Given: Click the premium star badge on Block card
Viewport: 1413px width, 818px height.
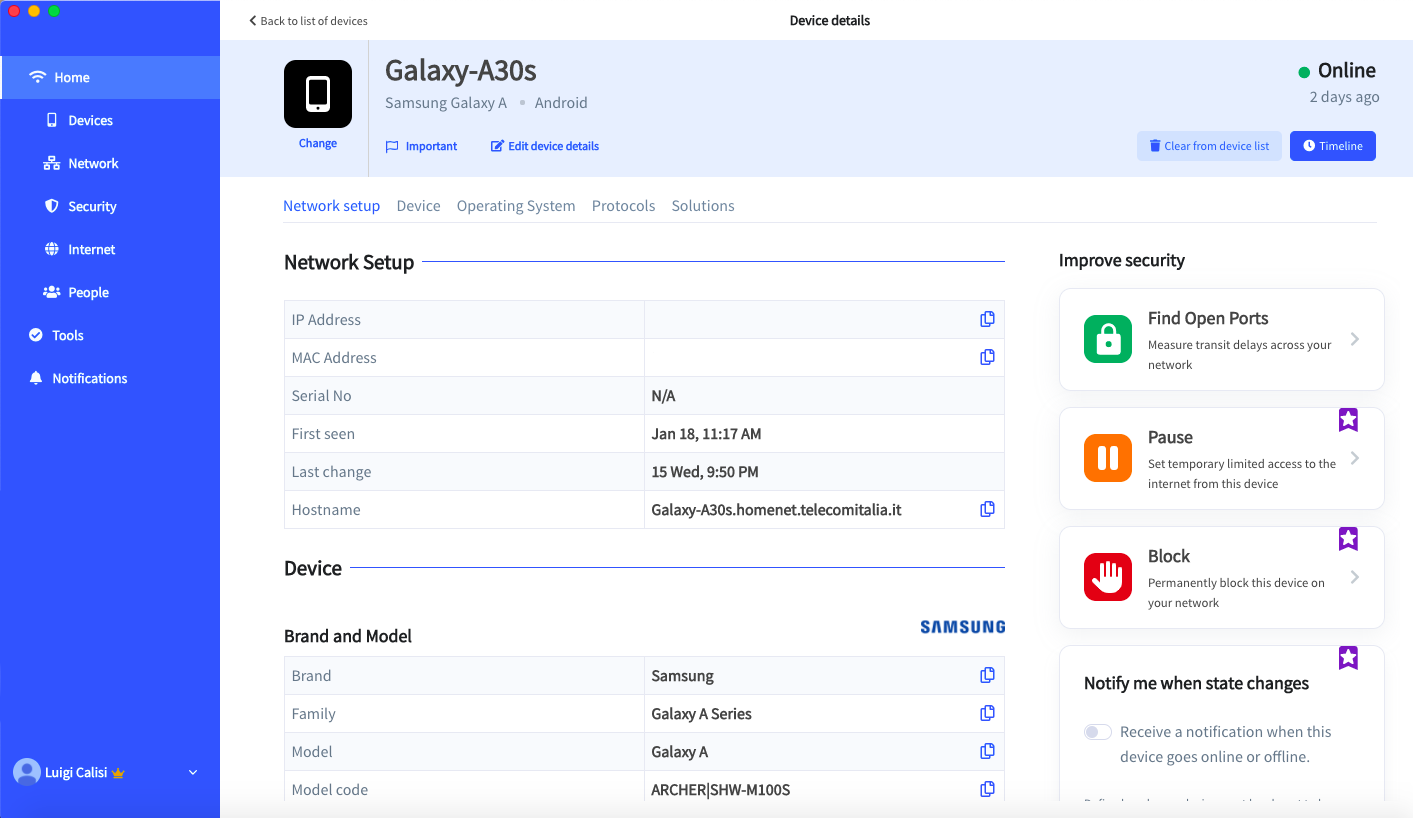Looking at the screenshot, I should click(1348, 539).
